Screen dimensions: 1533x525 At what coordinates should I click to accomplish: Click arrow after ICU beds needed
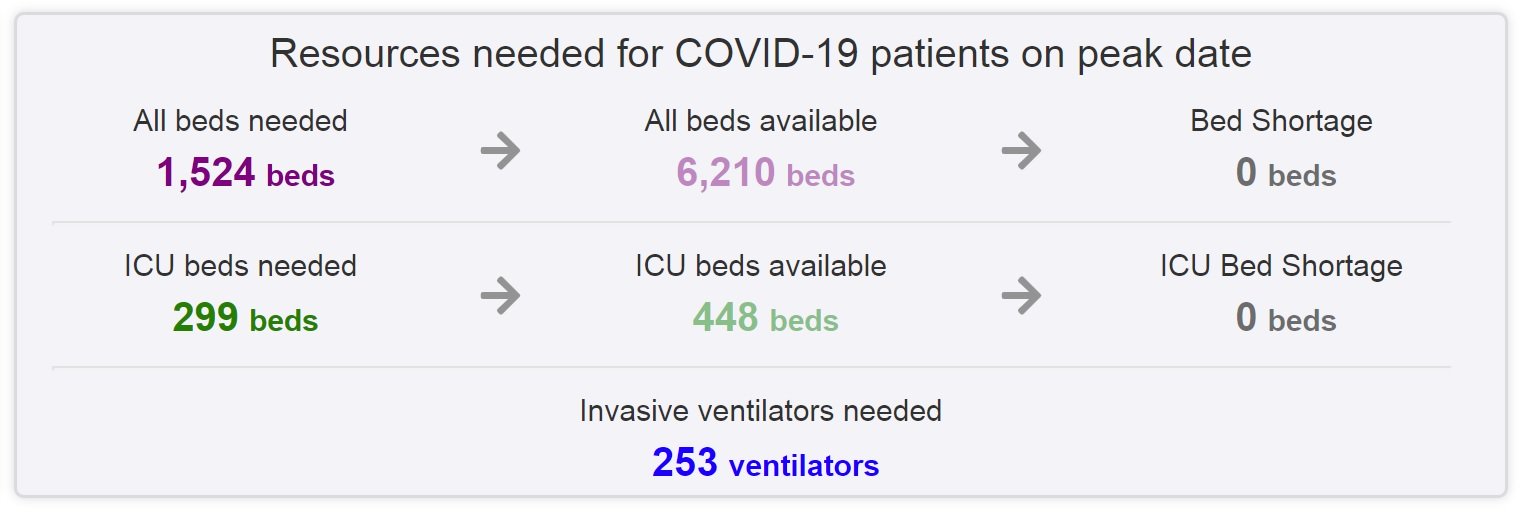[501, 296]
